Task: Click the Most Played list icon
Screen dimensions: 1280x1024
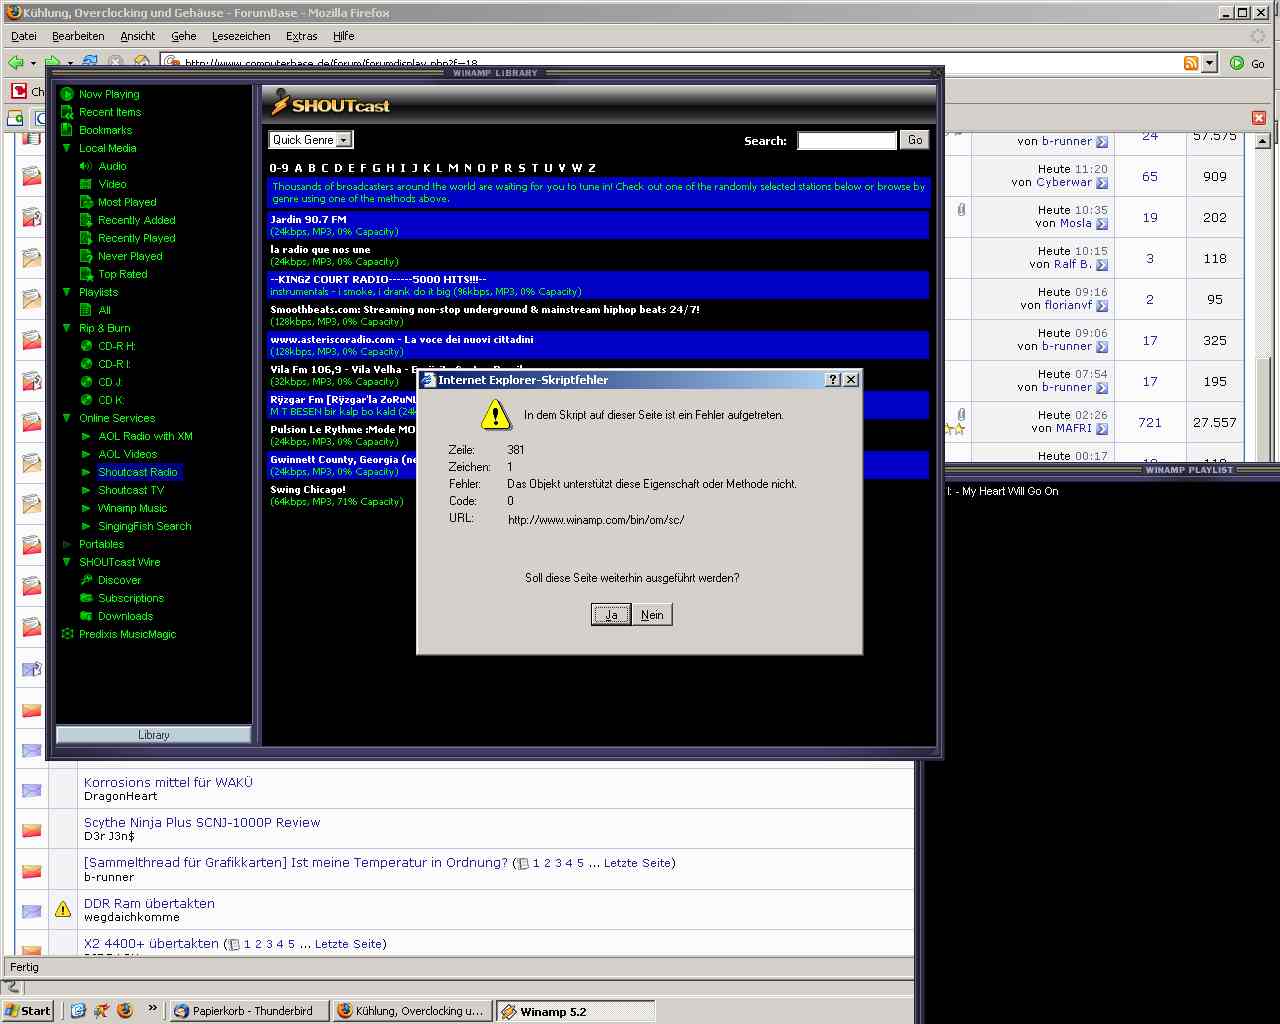Action: pos(86,202)
